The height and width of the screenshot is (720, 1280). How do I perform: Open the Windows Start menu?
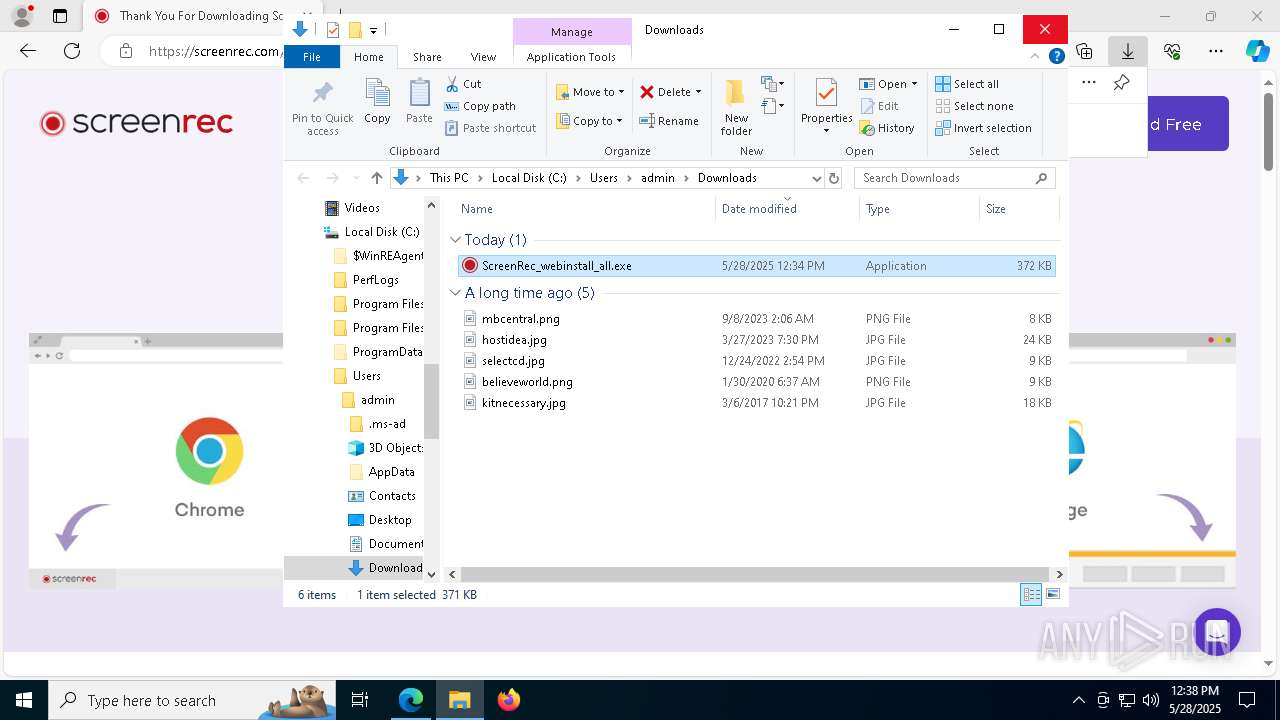[24, 700]
